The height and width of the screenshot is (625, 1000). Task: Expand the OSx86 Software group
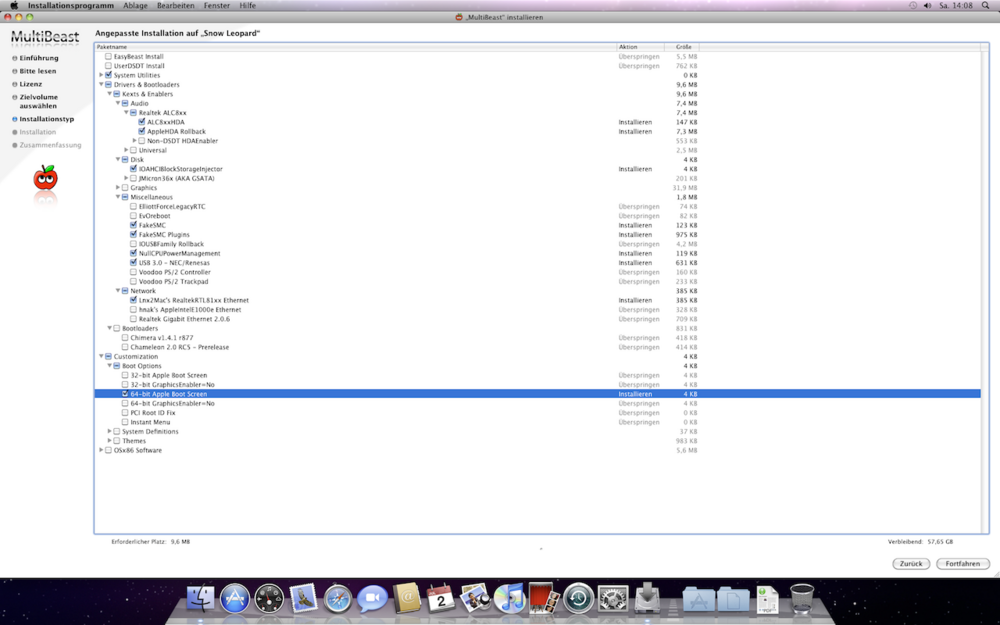tap(101, 450)
